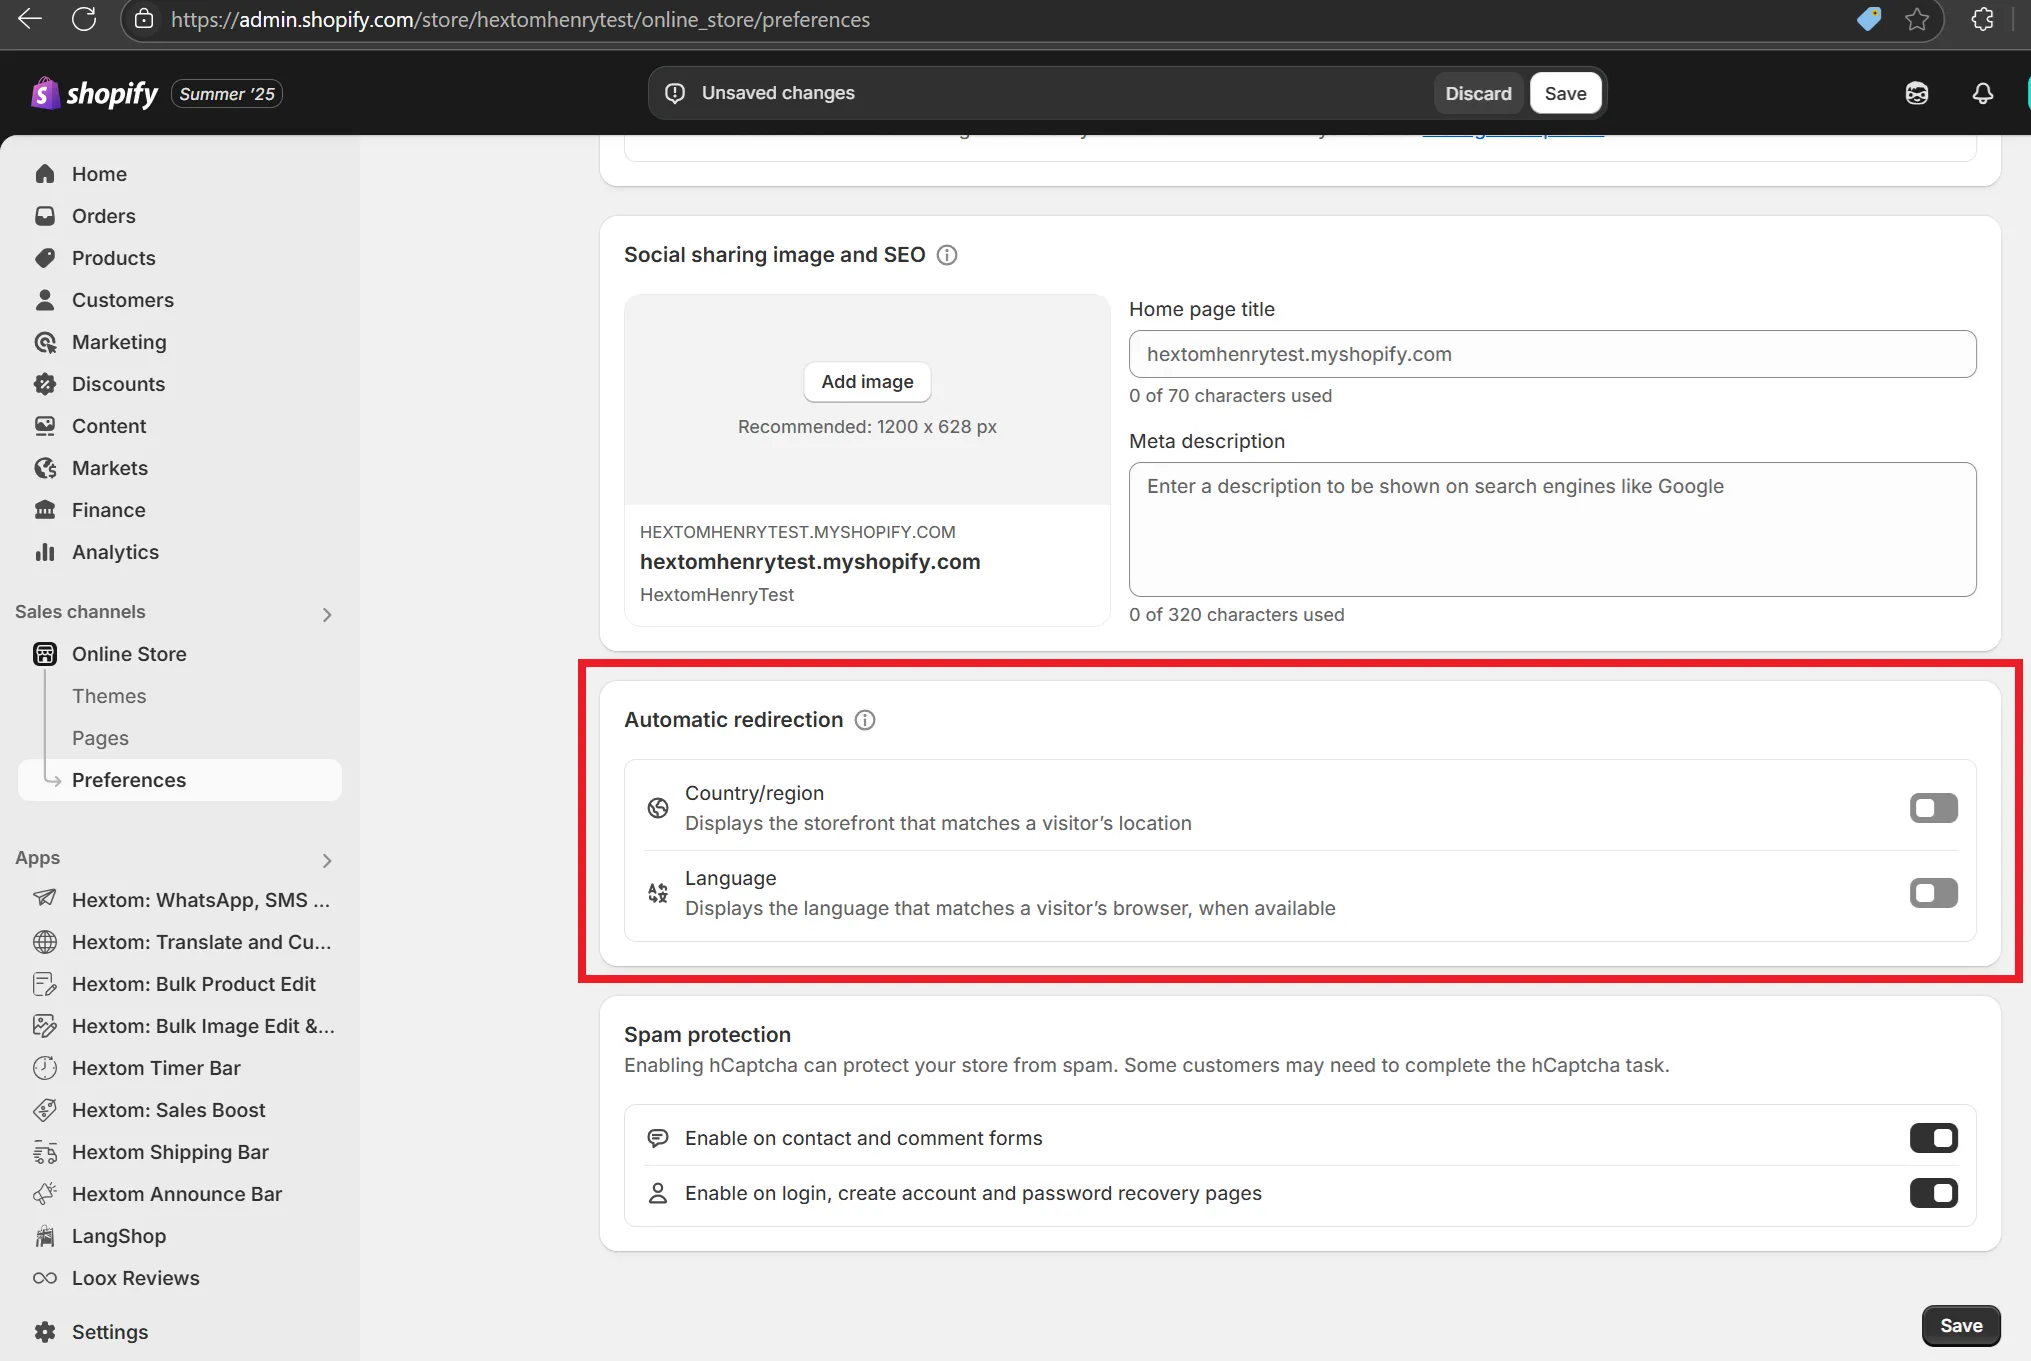Open notifications bell icon

(x=1983, y=93)
